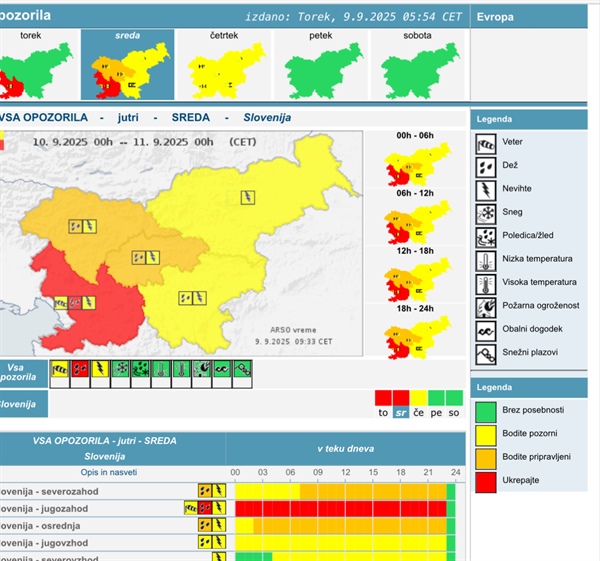Click the Visoka temperatura legend icon
This screenshot has width=600, height=561.
486,284
